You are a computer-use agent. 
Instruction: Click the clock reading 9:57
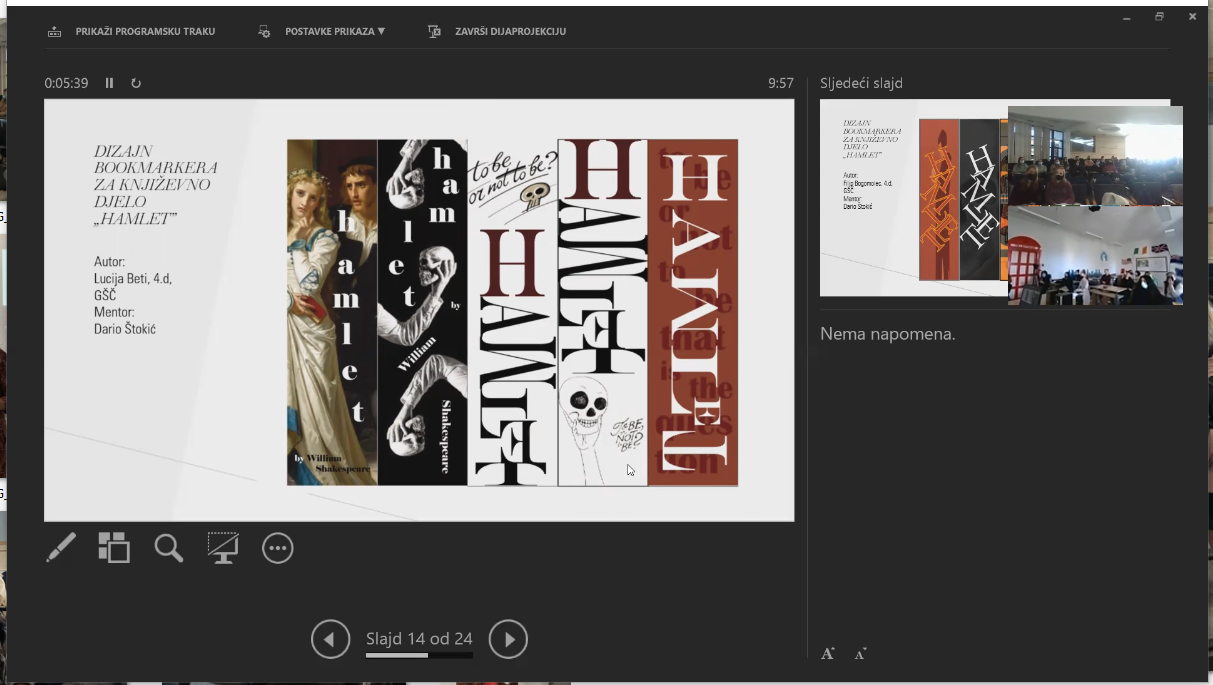(x=781, y=83)
